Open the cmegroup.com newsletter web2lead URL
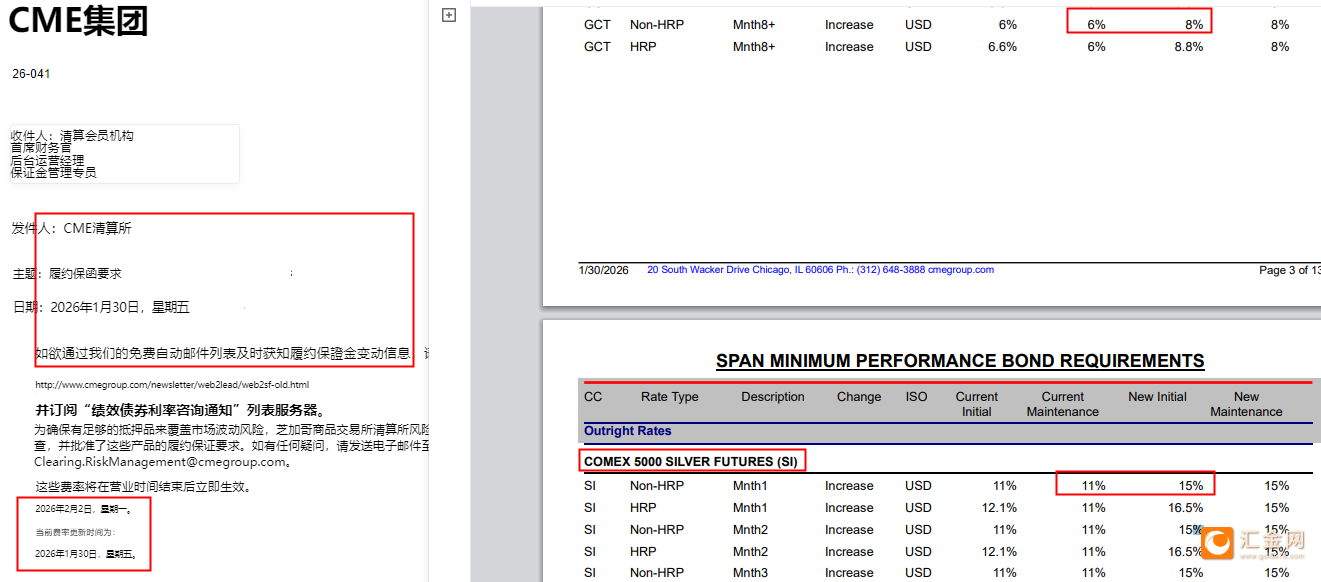Screen dimensions: 1321x582 point(172,384)
